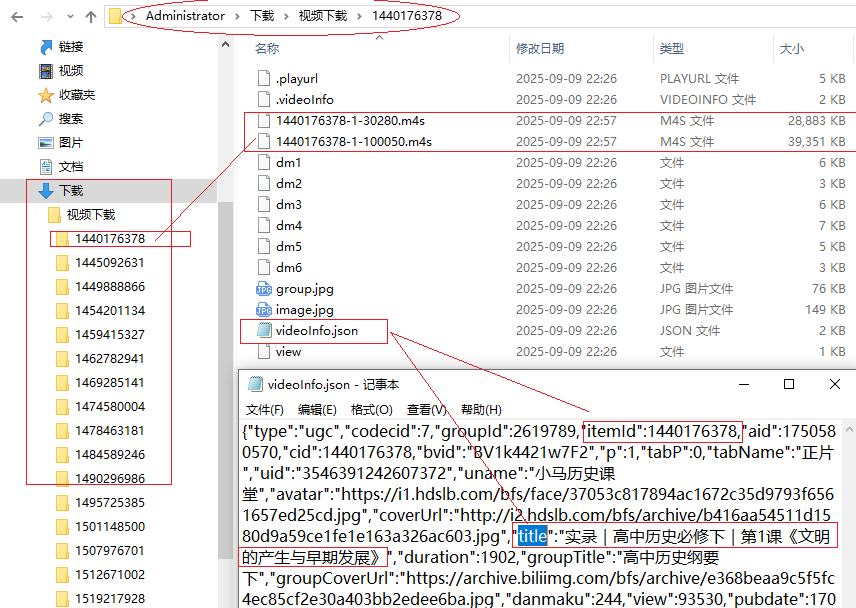Click the address bar folder icon
Screen dimensions: 856x608
pyautogui.click(x=115, y=16)
